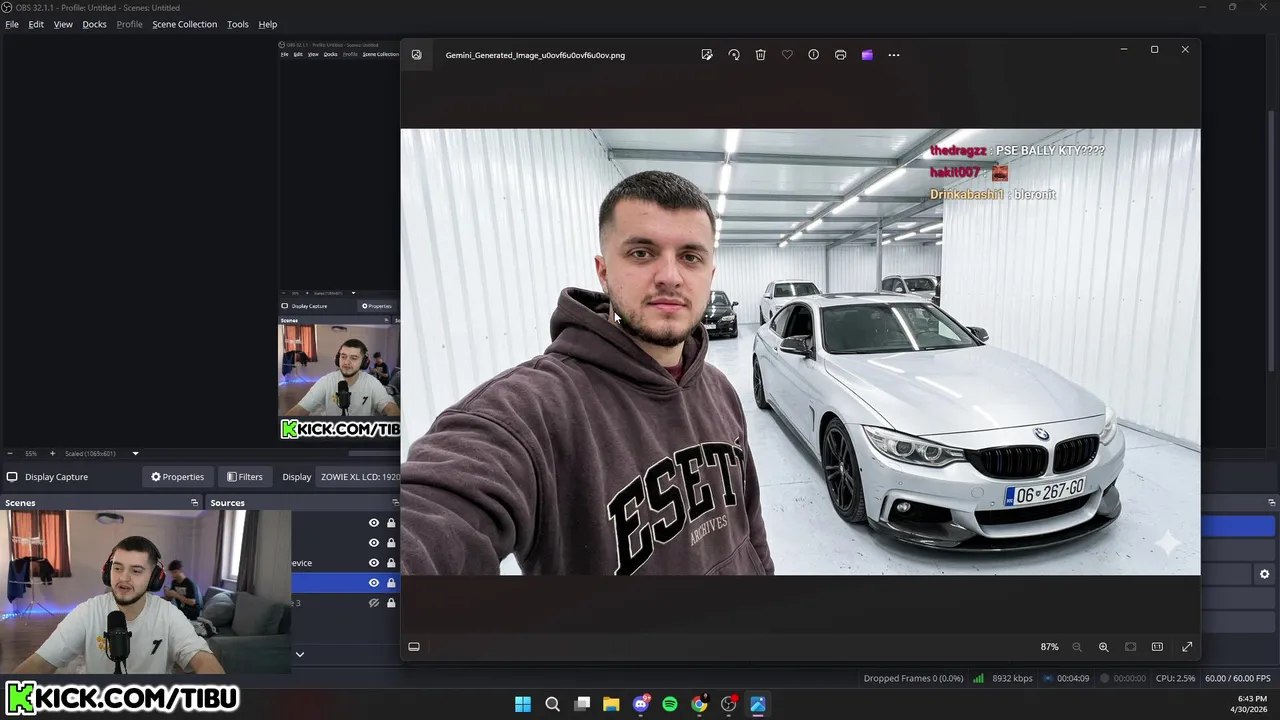This screenshot has height=720, width=1280.
Task: Open the View menu in OBS
Action: point(63,24)
